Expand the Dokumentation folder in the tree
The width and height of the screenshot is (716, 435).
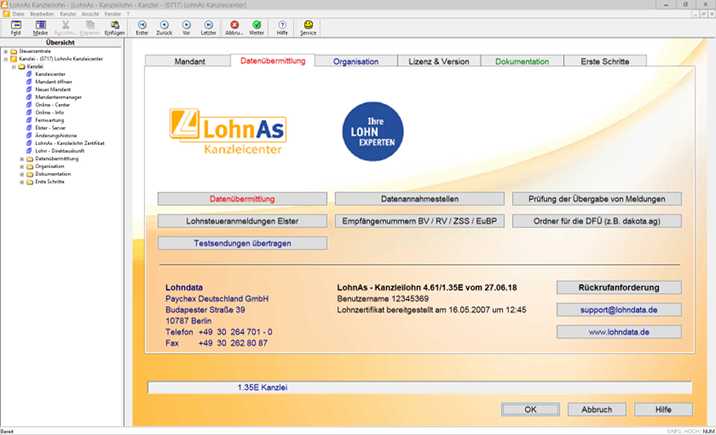click(21, 174)
